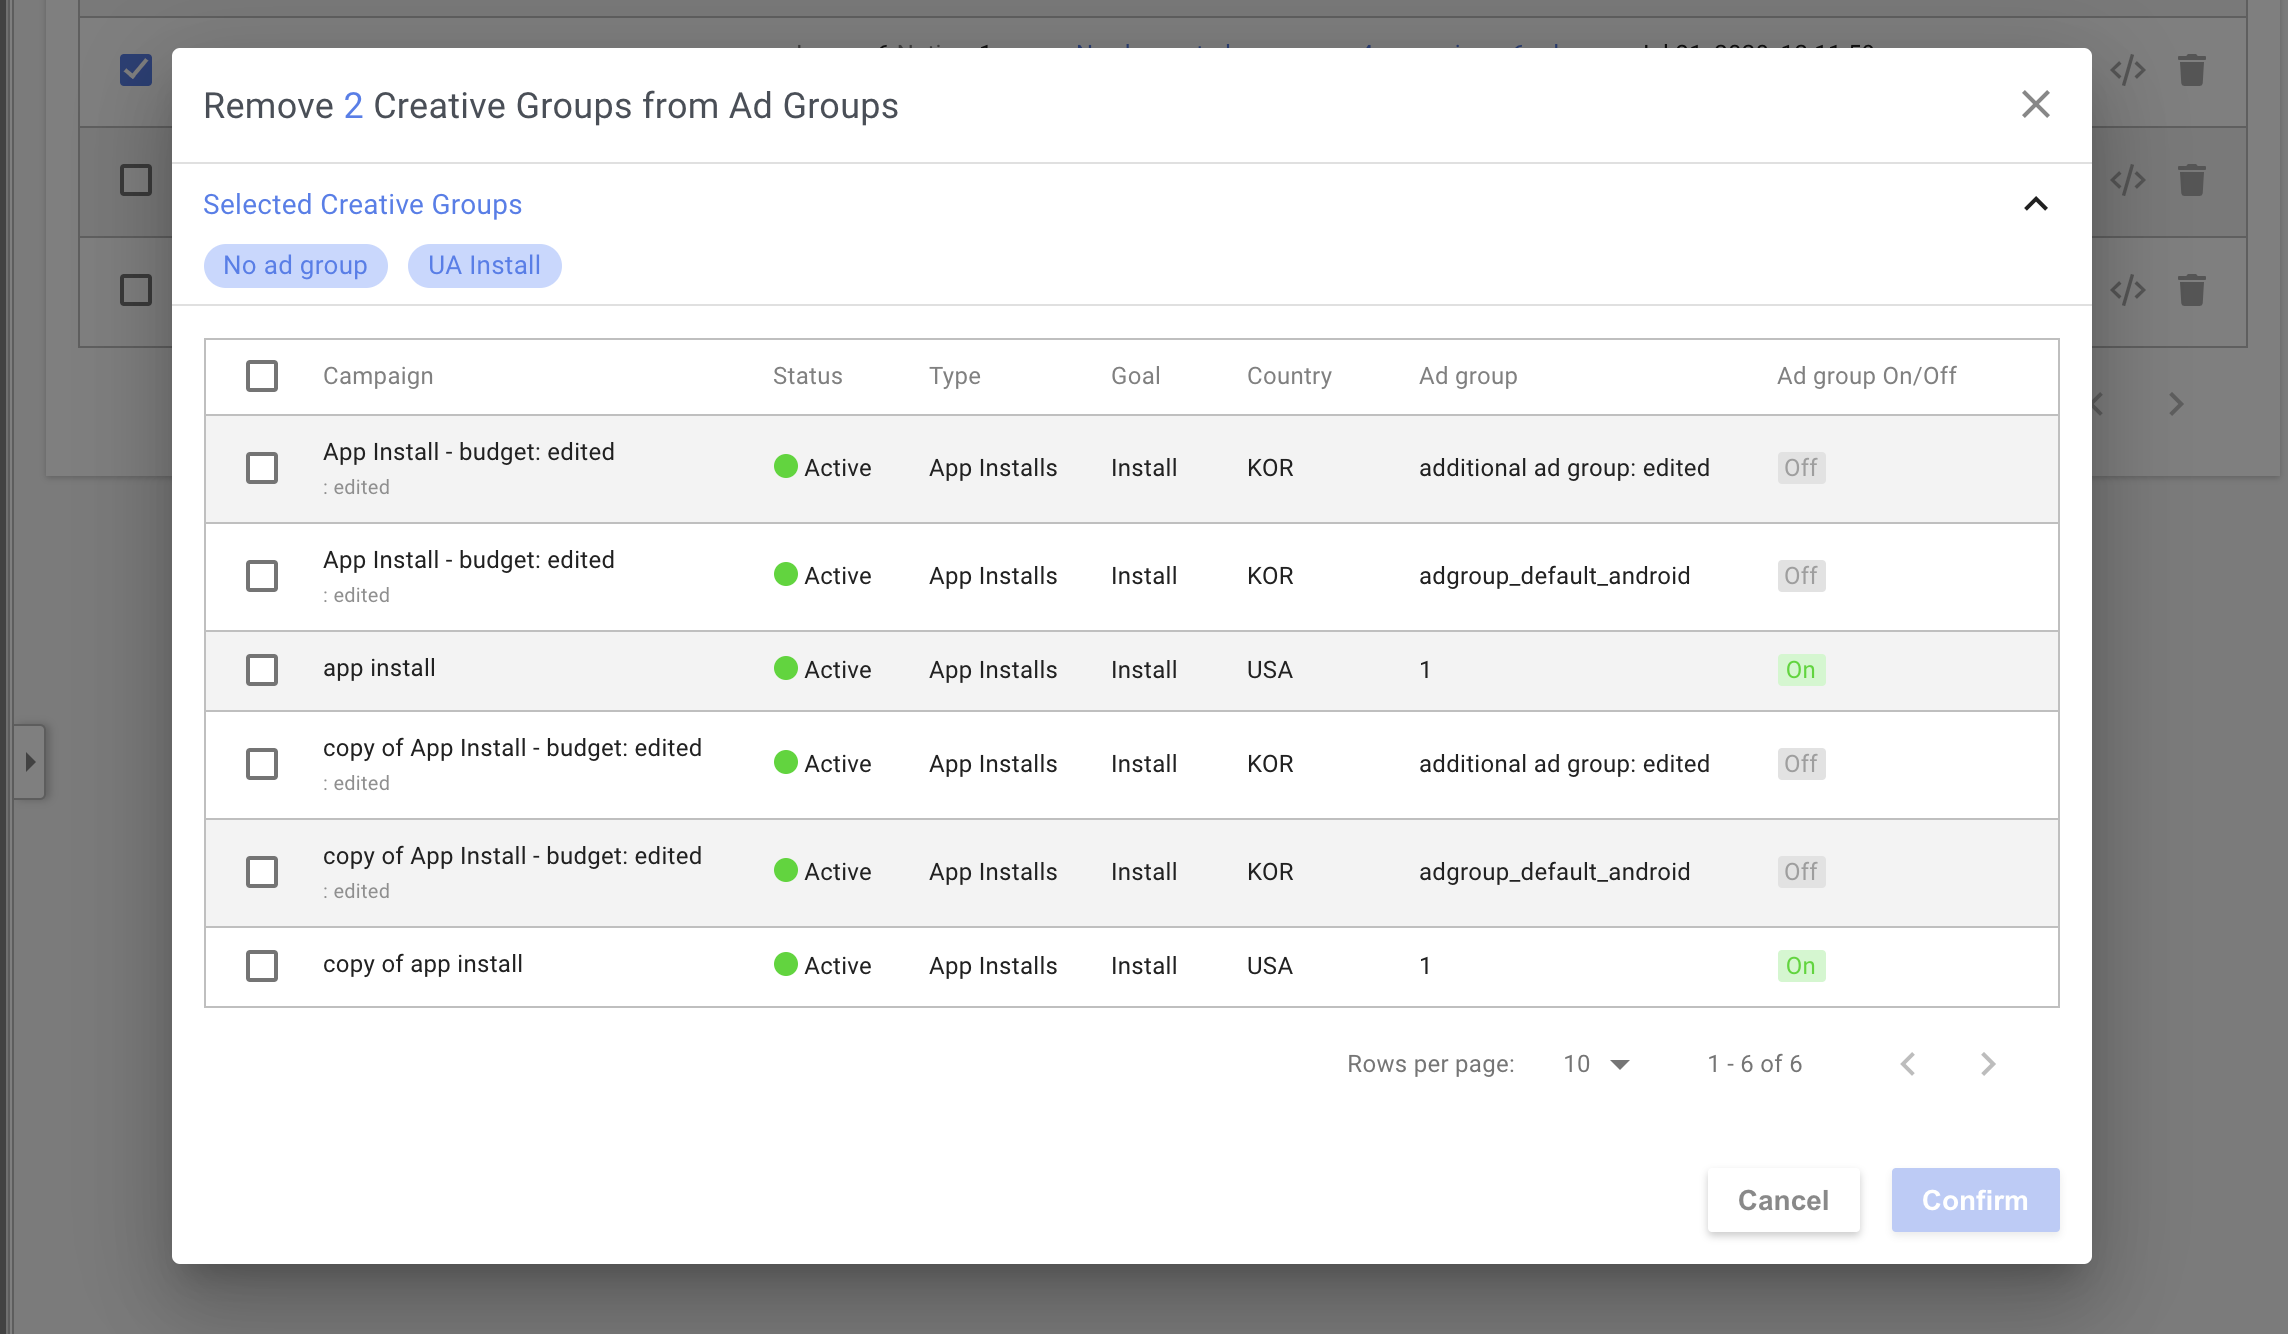Click the Selected Creative Groups heading
Screen dimensions: 2288x1334
(x=362, y=204)
